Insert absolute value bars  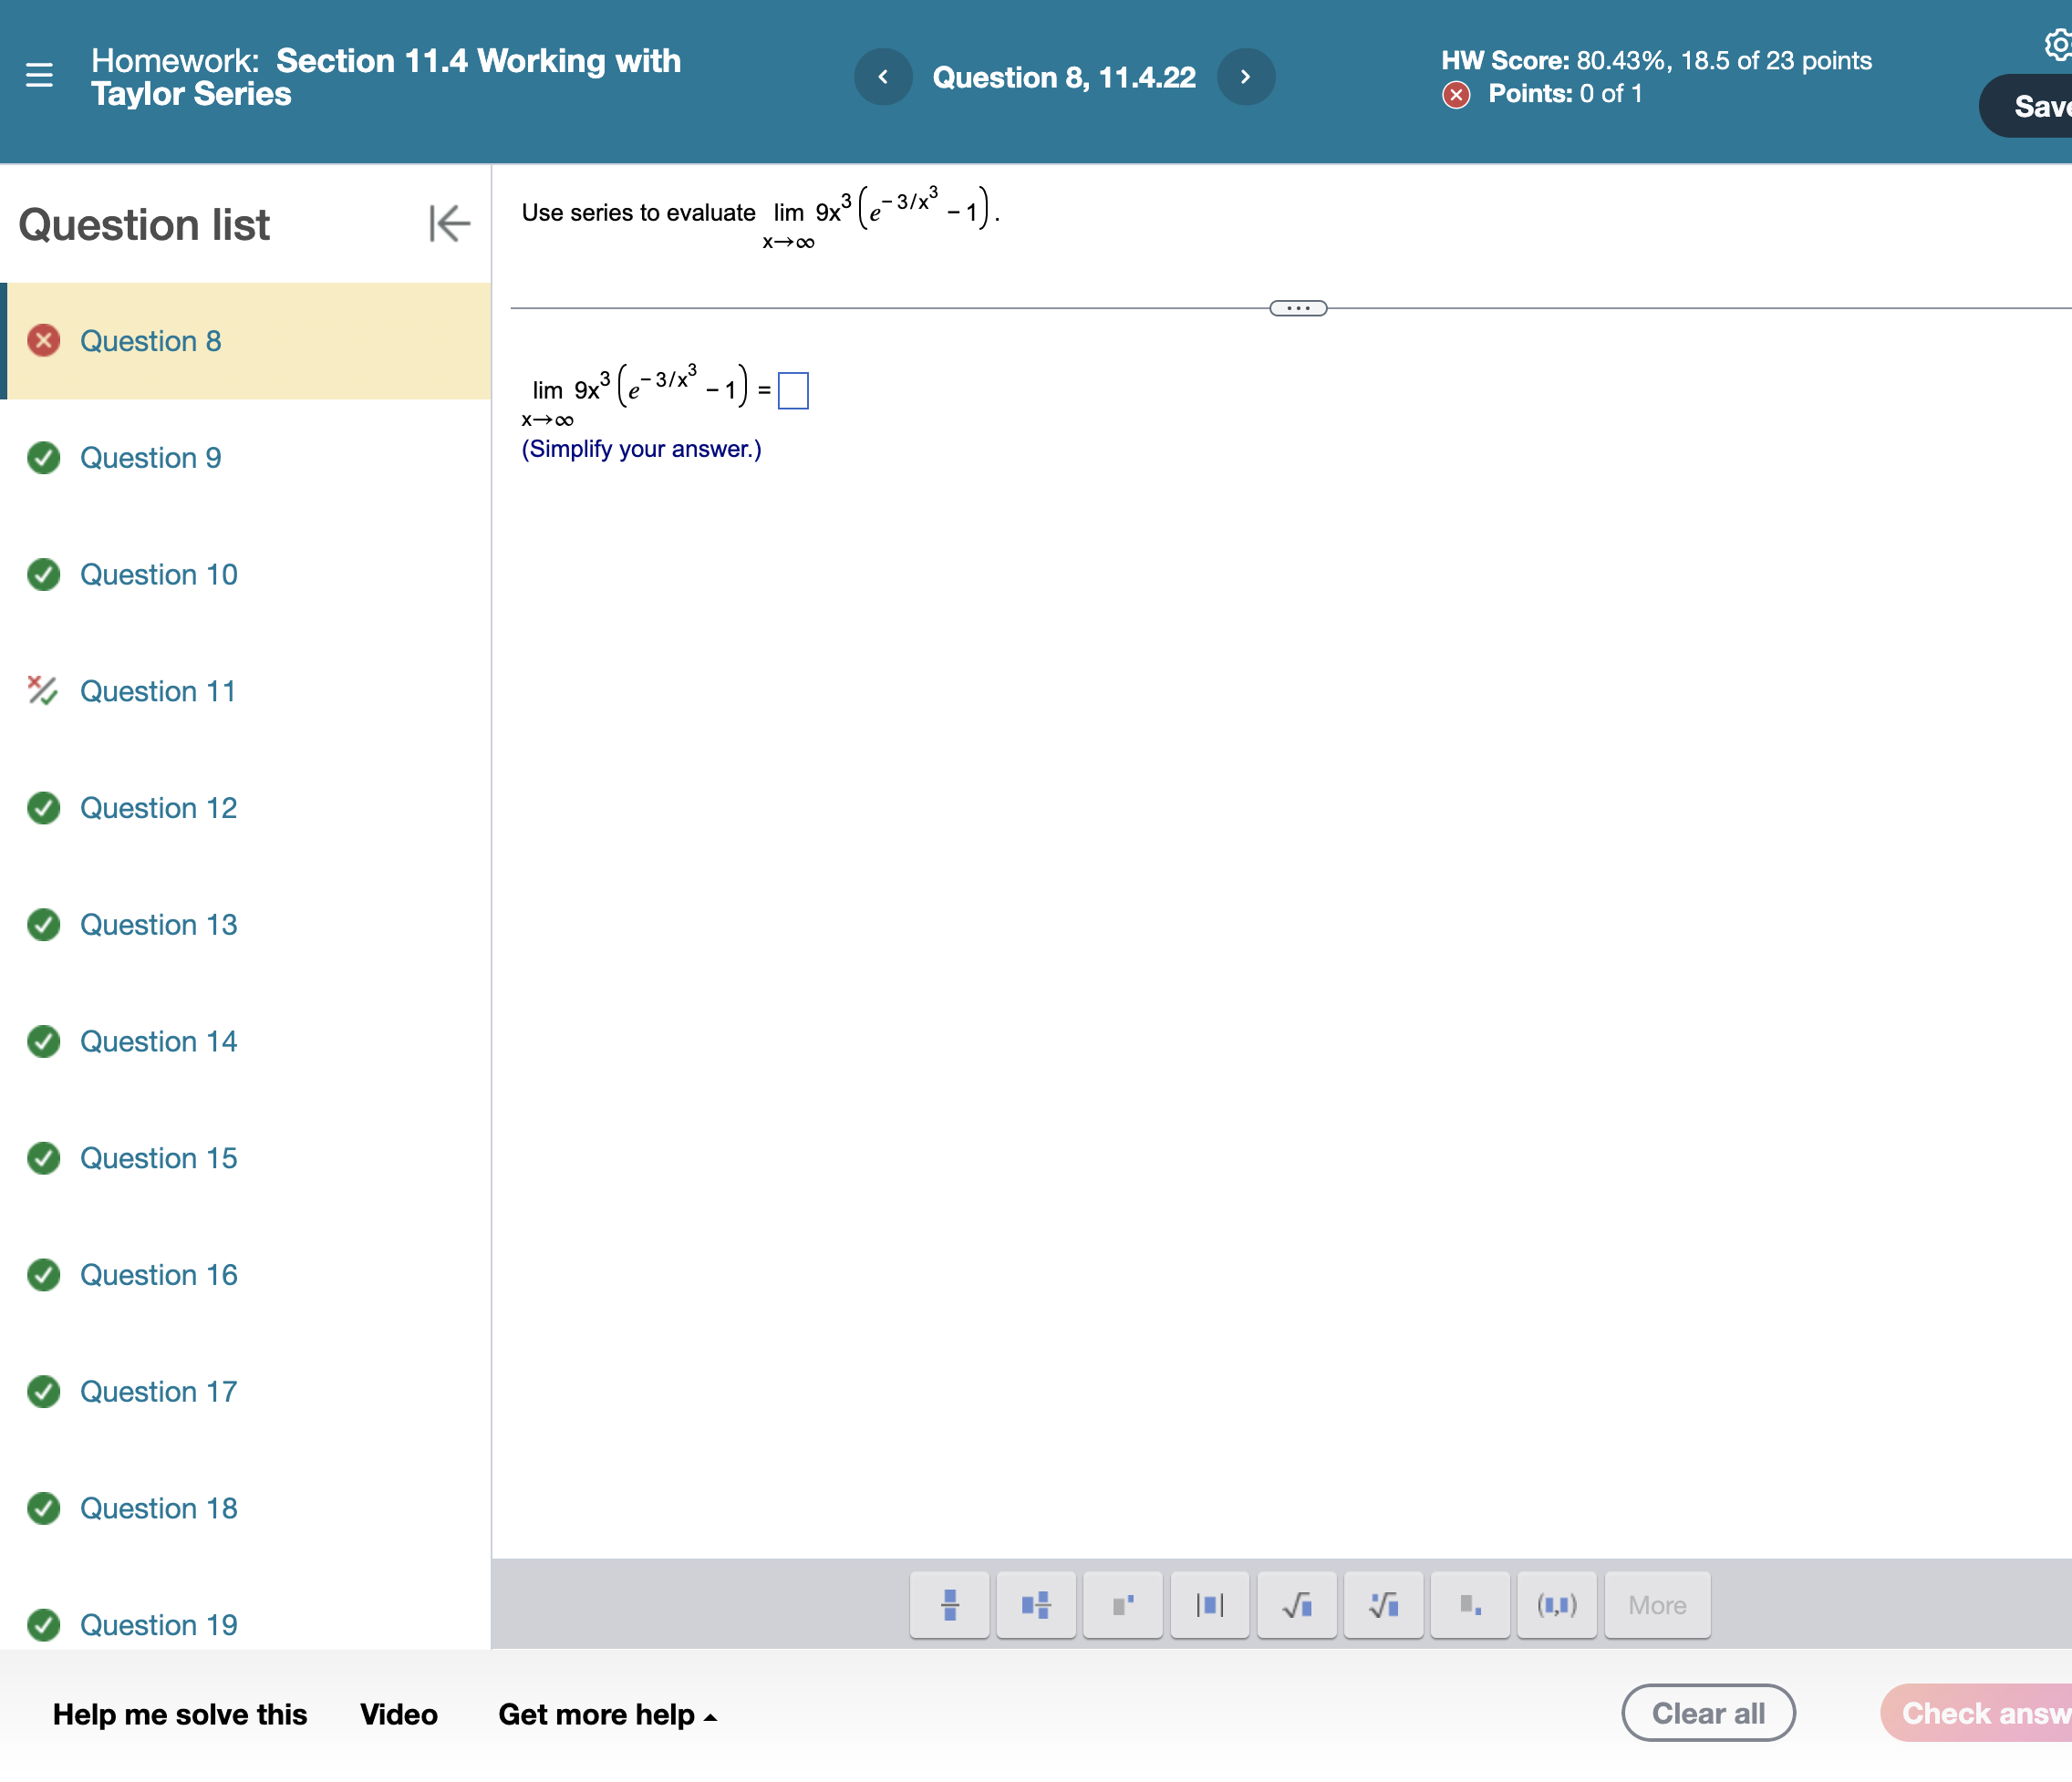(x=1209, y=1604)
